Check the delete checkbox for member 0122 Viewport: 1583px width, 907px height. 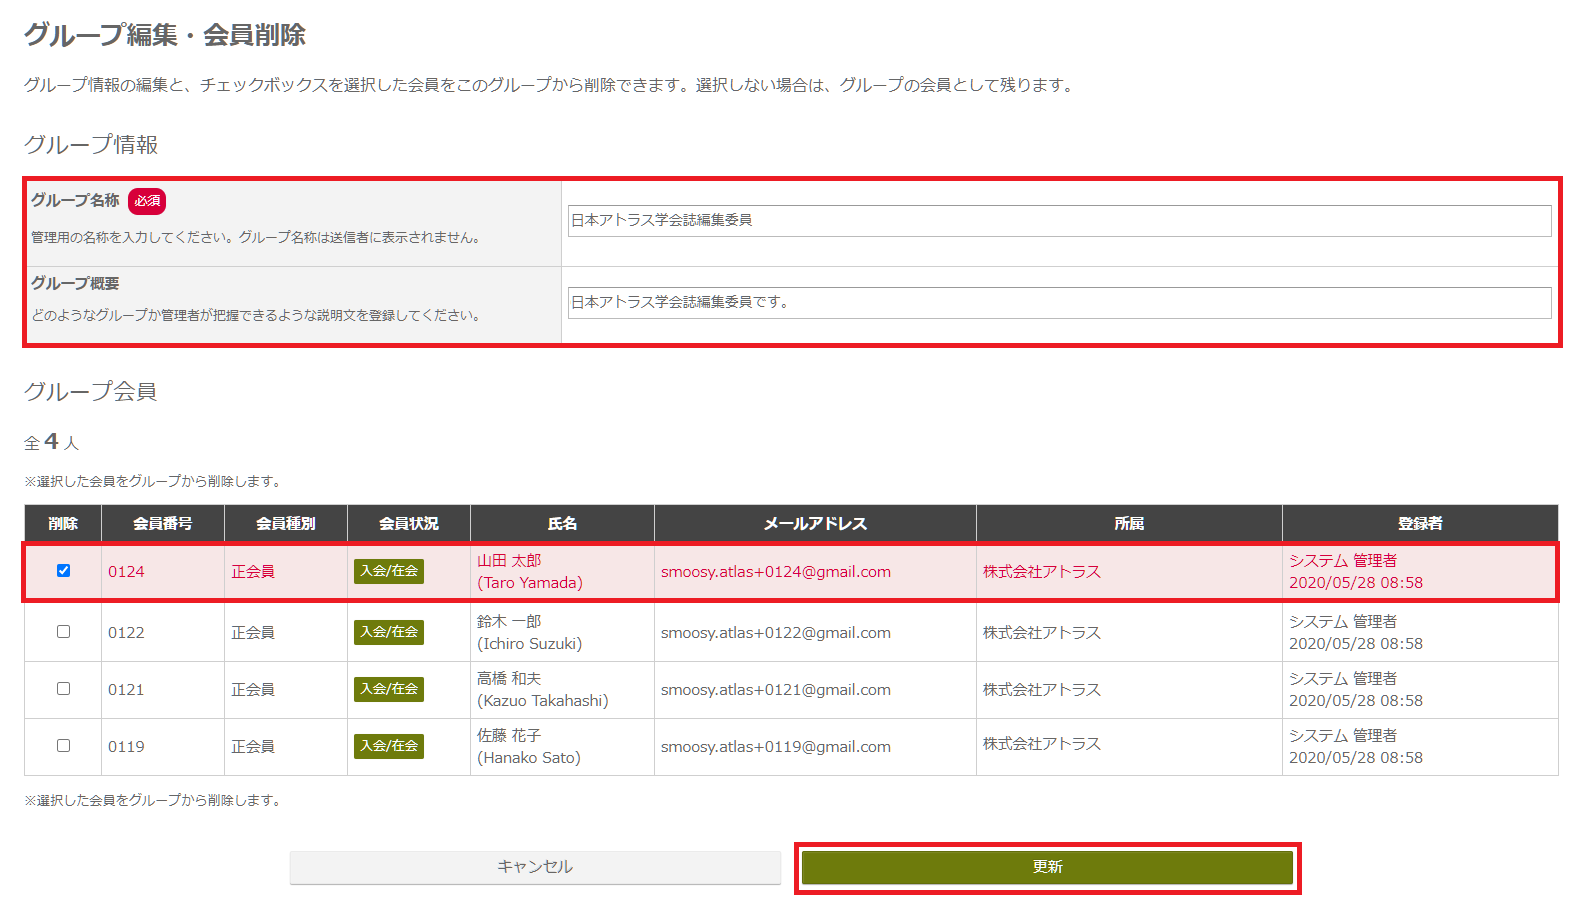63,632
